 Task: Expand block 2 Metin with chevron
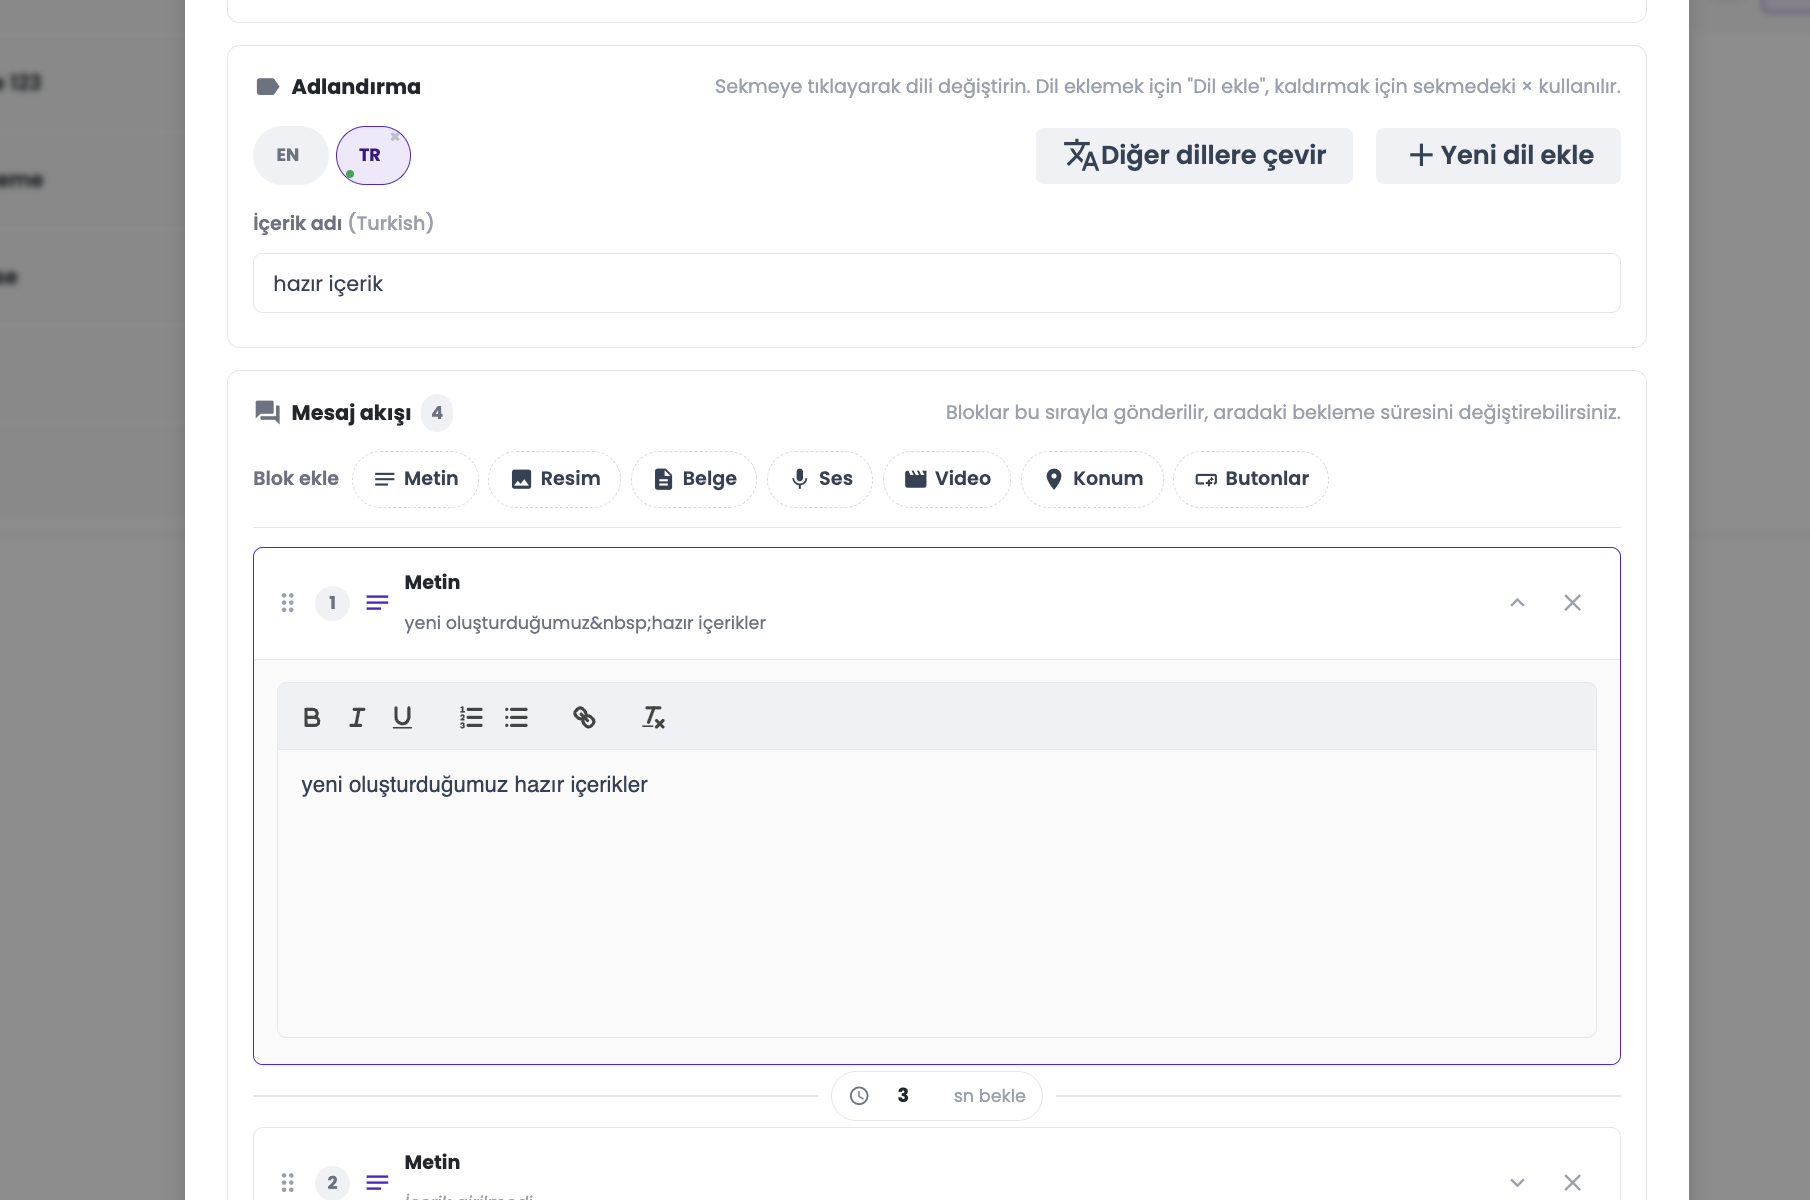[1517, 1183]
